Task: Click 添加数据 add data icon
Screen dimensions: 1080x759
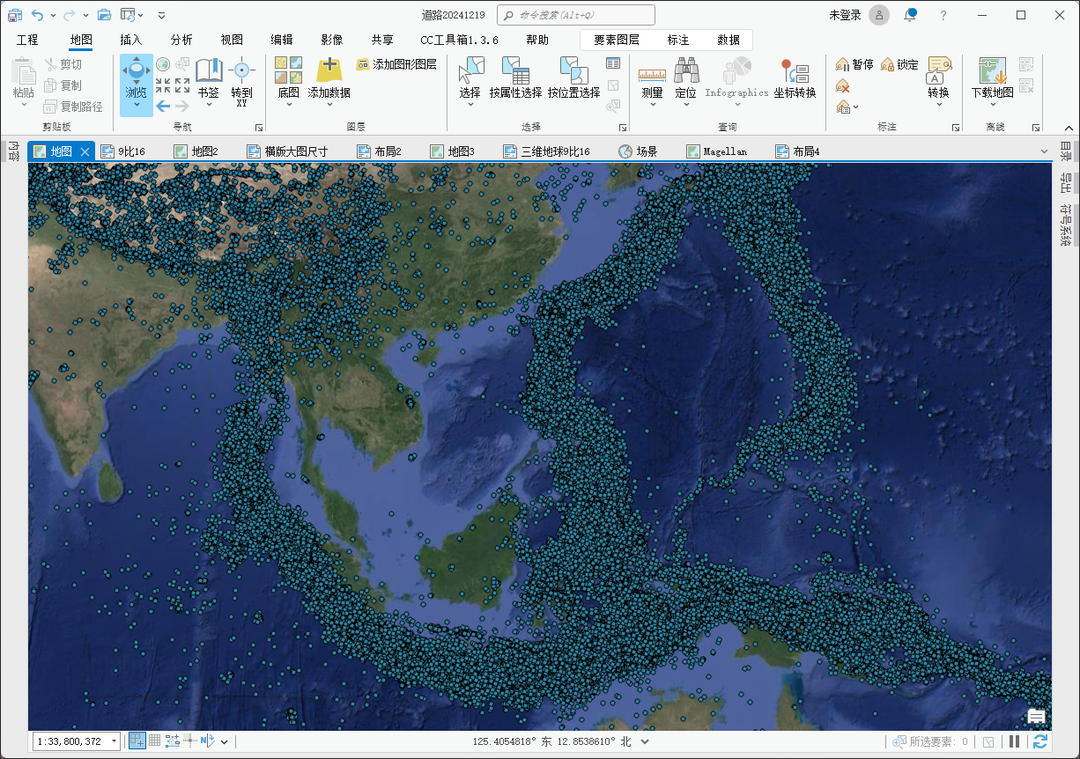Action: [x=329, y=69]
